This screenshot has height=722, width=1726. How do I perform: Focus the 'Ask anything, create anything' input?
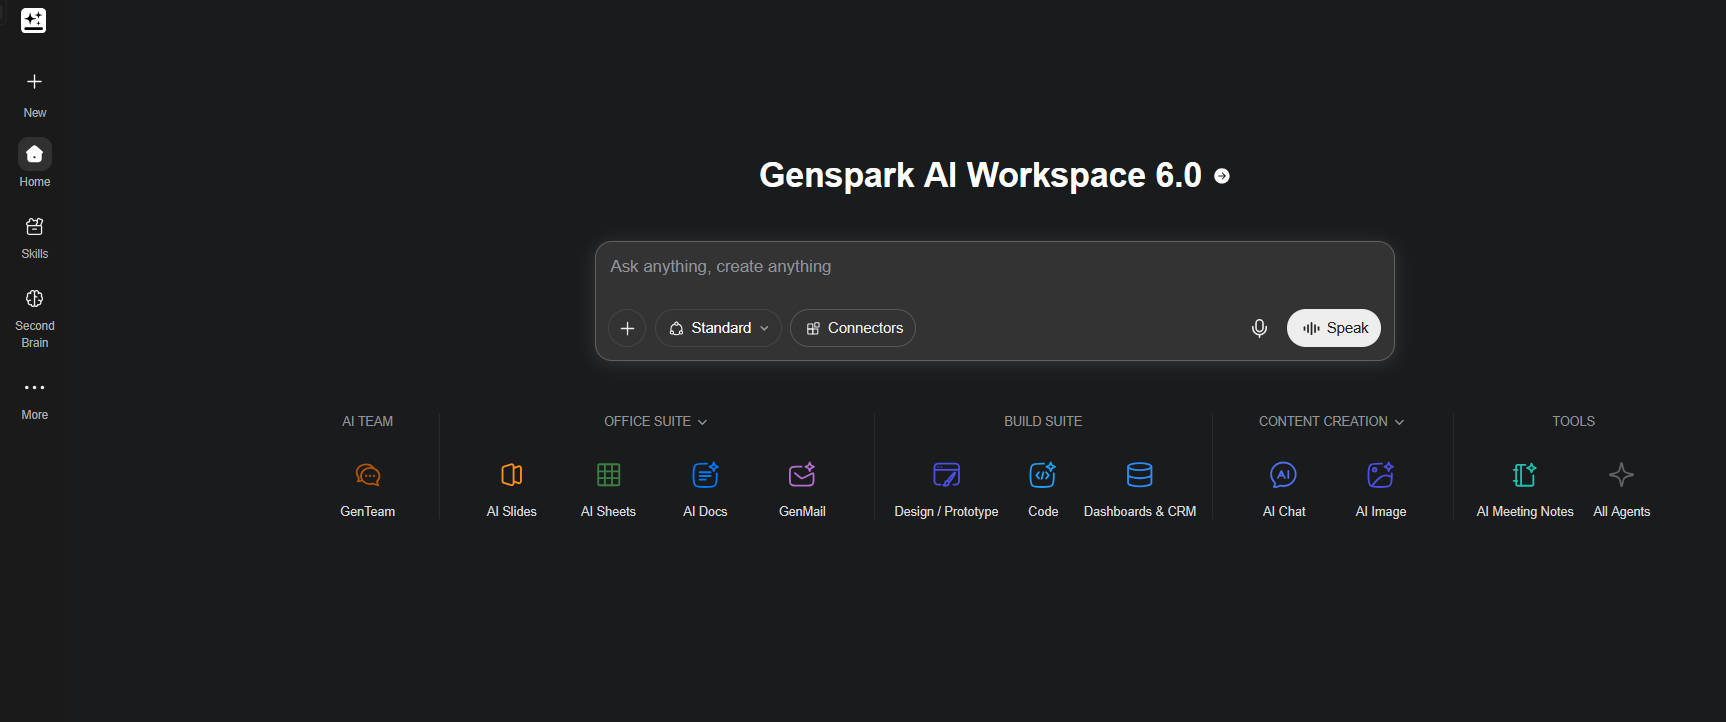click(x=994, y=267)
